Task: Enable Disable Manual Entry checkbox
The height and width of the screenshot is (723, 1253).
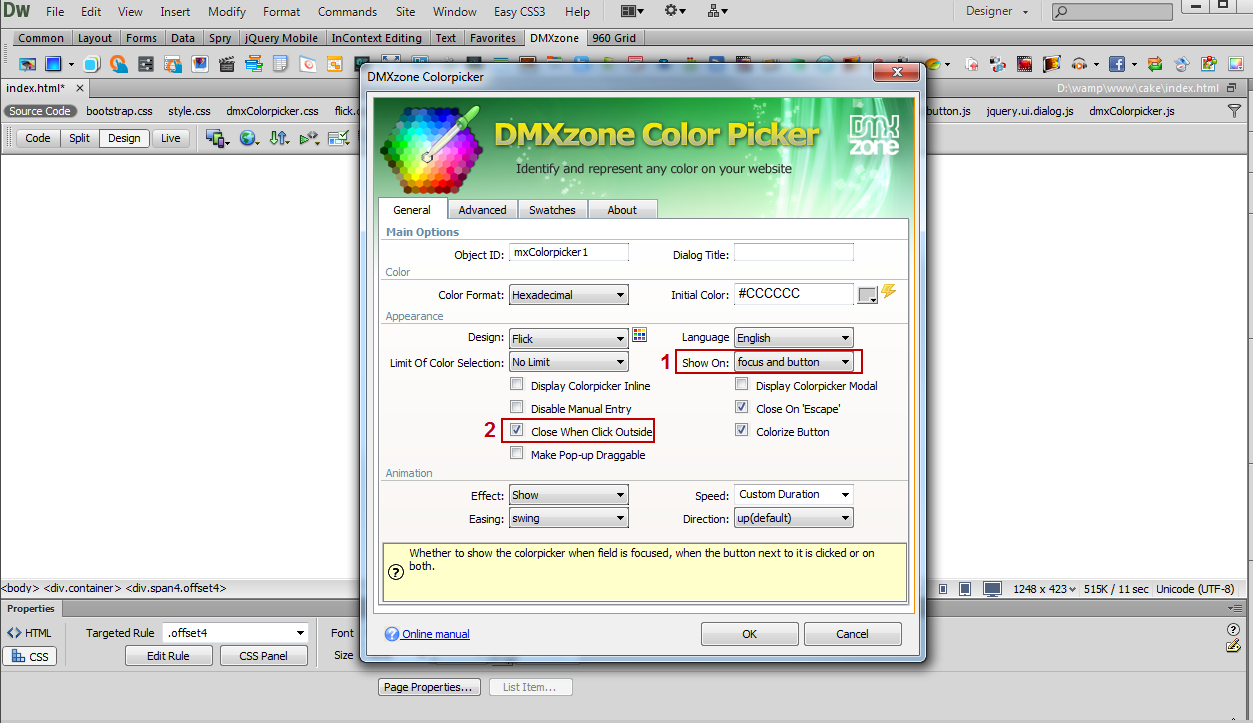Action: coord(517,407)
